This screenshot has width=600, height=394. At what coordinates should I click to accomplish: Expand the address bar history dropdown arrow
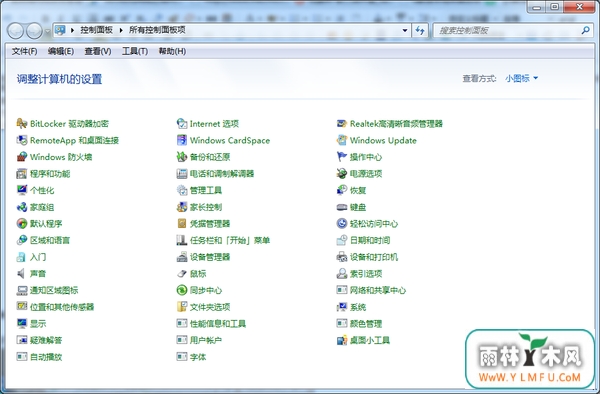coord(405,30)
